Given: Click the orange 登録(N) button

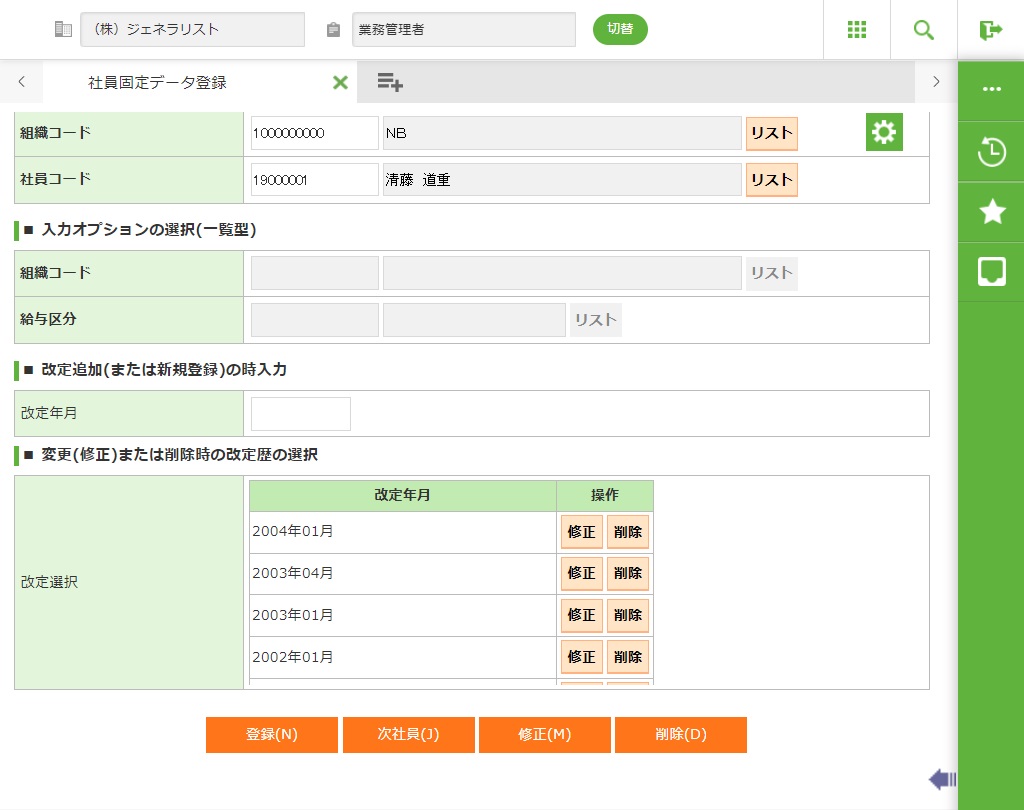Looking at the screenshot, I should click(272, 734).
